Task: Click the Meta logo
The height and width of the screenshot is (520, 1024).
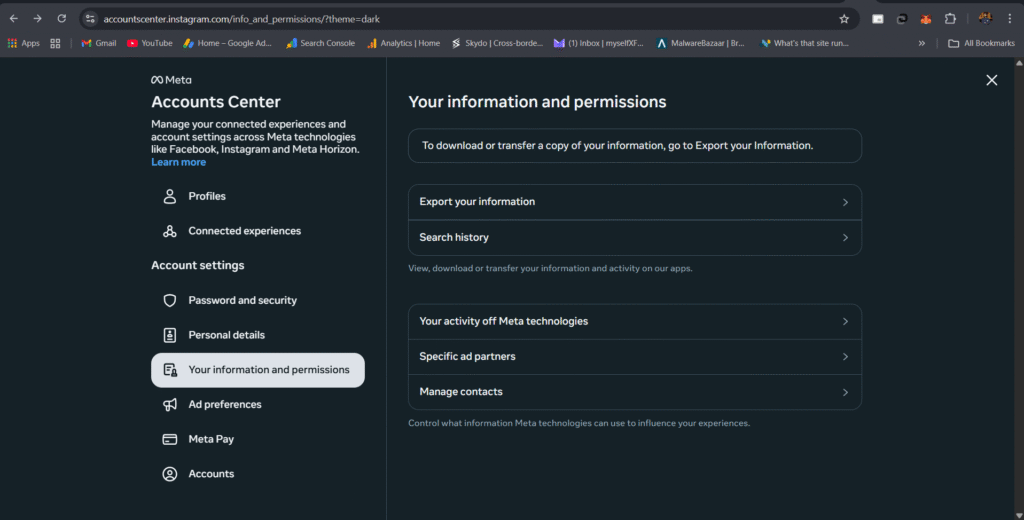Action: [171, 80]
